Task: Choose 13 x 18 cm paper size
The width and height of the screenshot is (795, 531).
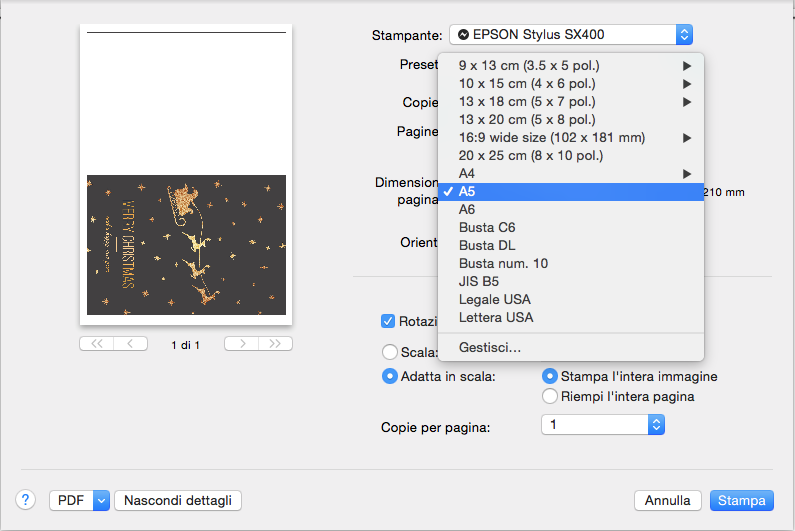Action: tap(571, 101)
